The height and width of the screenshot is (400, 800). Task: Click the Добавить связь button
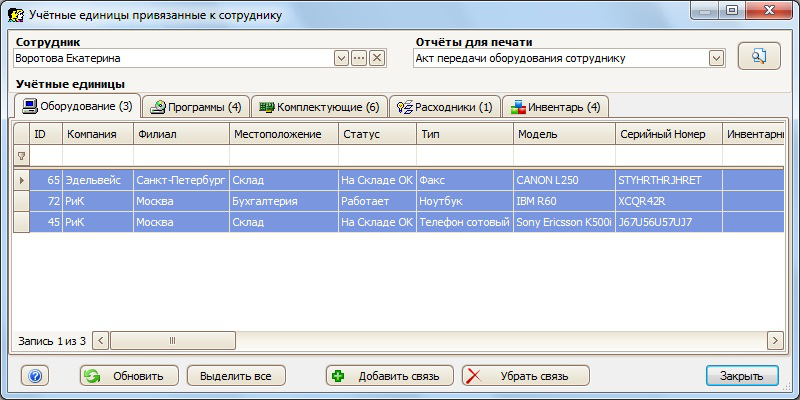pyautogui.click(x=390, y=376)
